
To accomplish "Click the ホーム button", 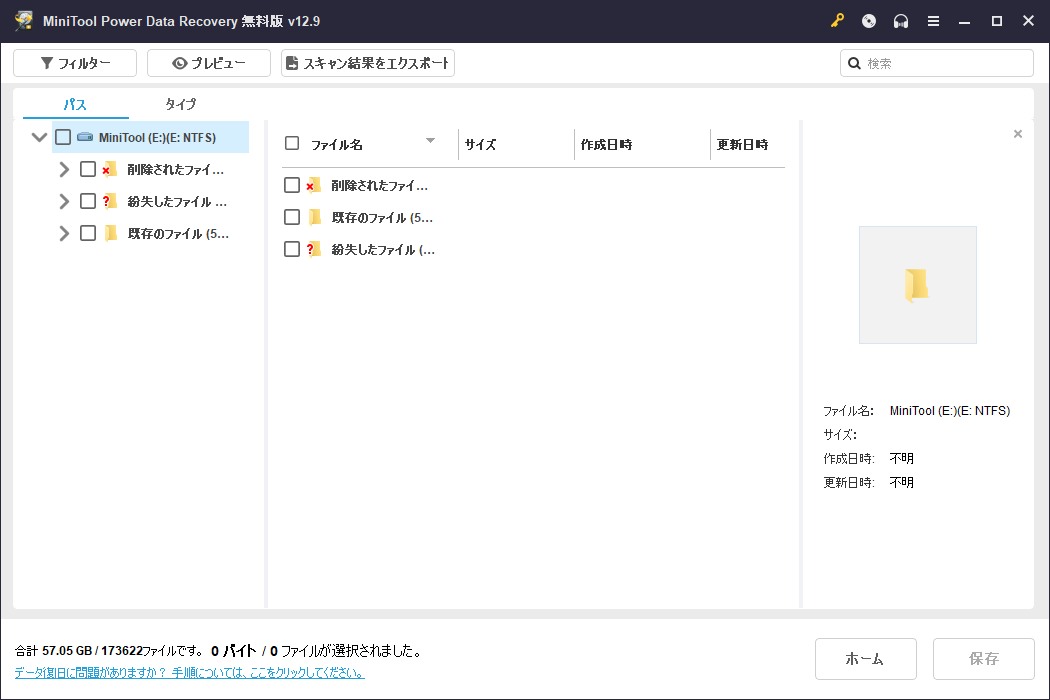I will pyautogui.click(x=865, y=658).
